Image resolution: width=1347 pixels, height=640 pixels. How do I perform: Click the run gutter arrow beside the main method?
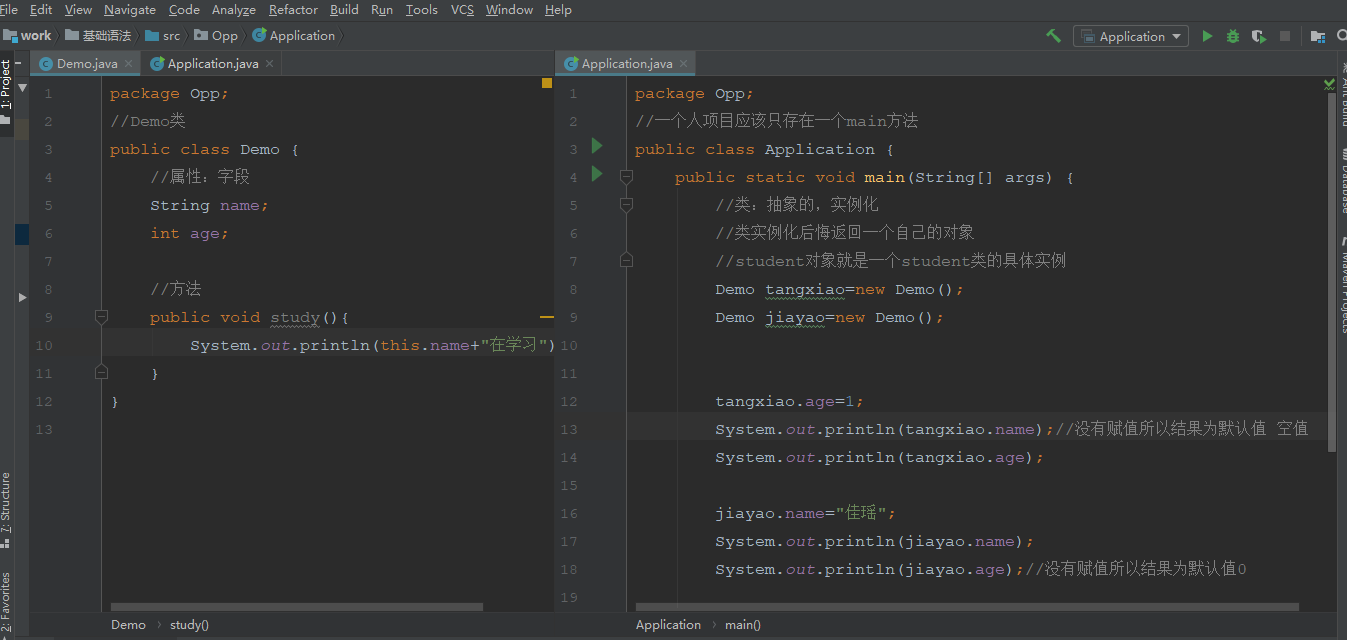coord(597,174)
